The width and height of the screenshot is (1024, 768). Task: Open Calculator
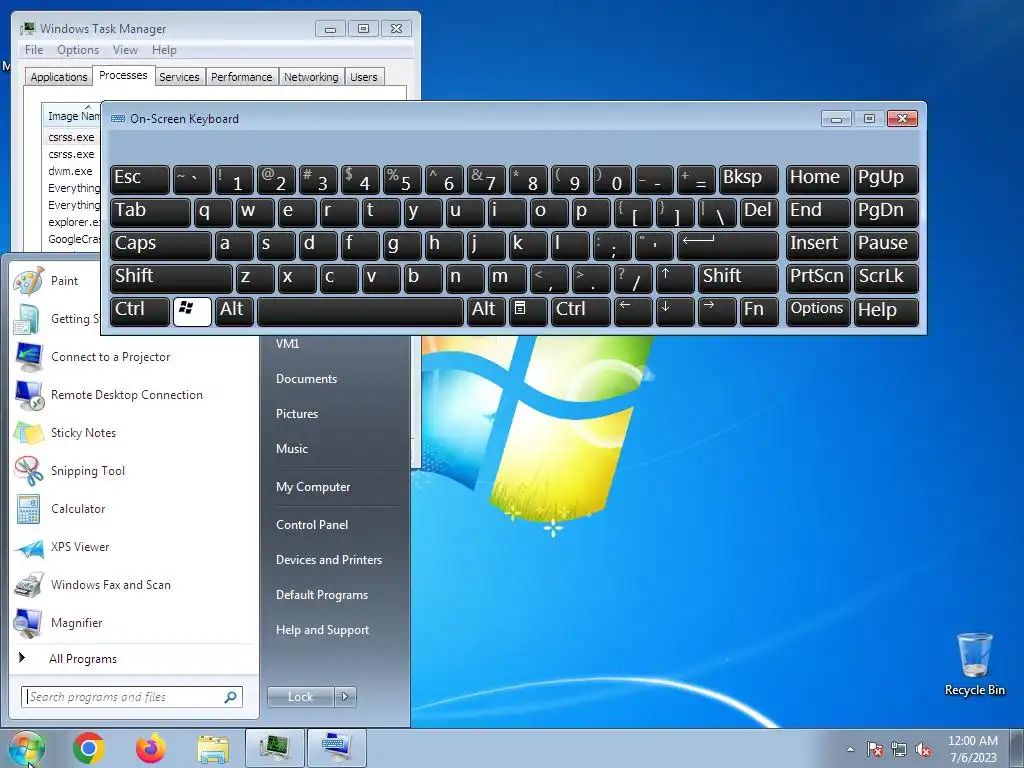click(135, 509)
